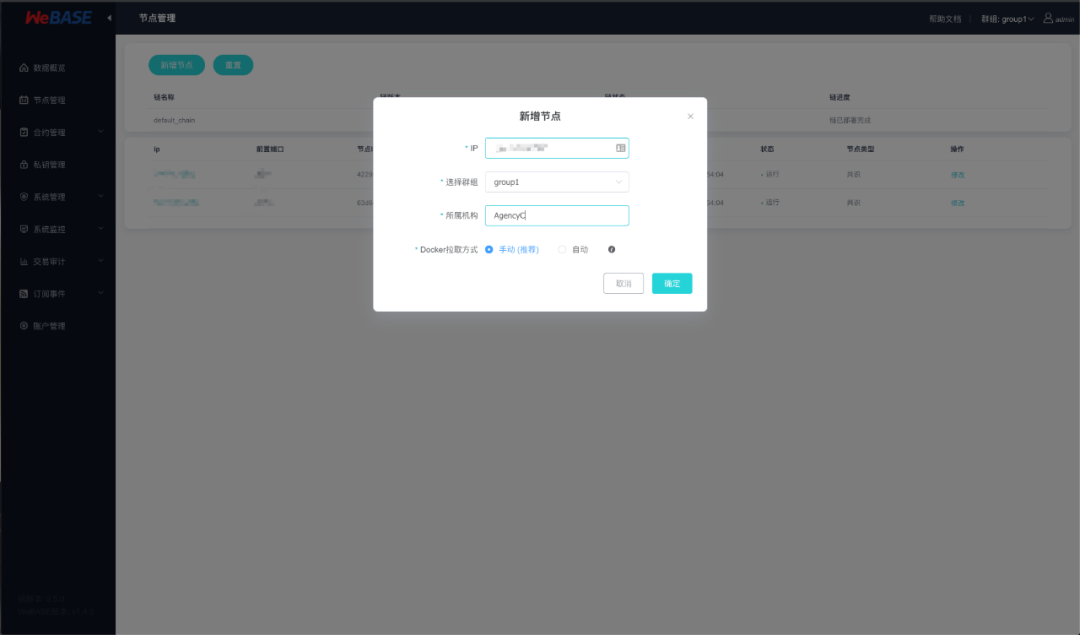Screen dimensions: 1080x635
Task: Click 修改 in the second node row
Action: [957, 203]
